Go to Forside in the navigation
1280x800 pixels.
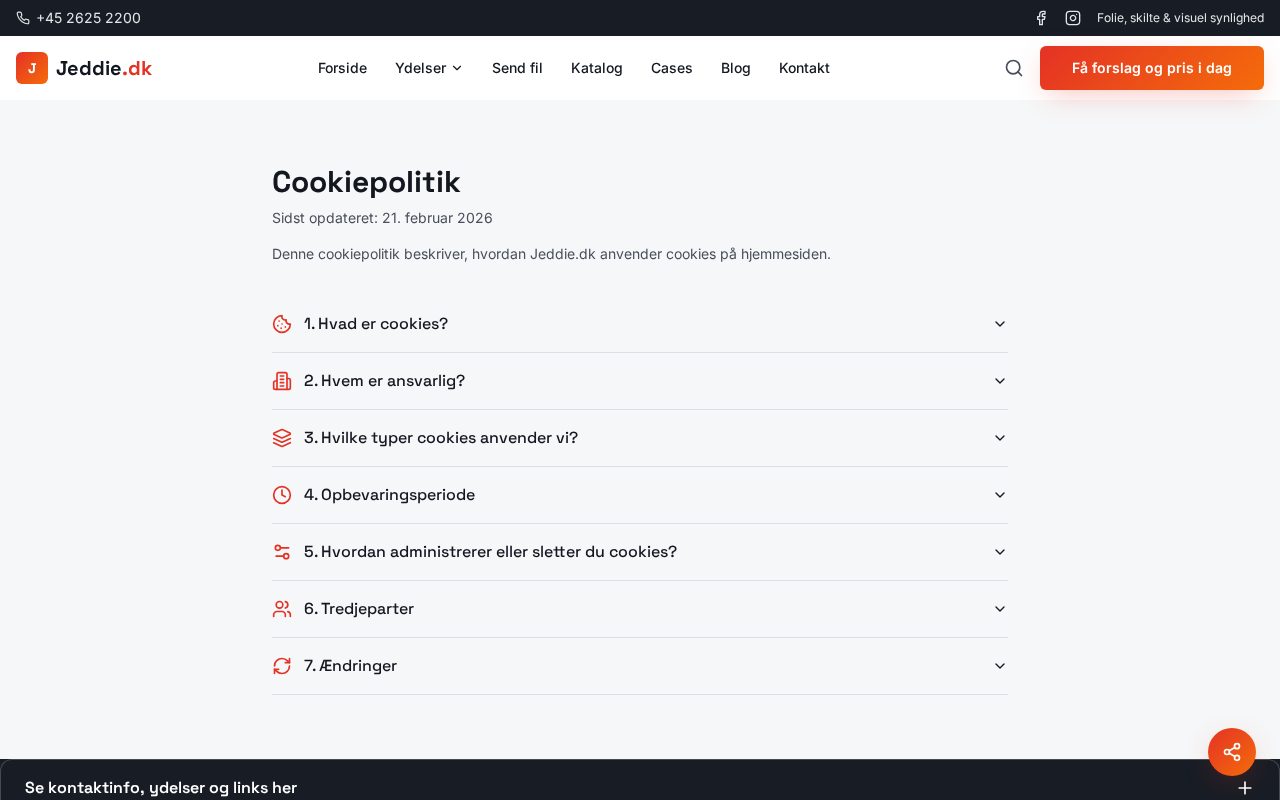(x=342, y=68)
